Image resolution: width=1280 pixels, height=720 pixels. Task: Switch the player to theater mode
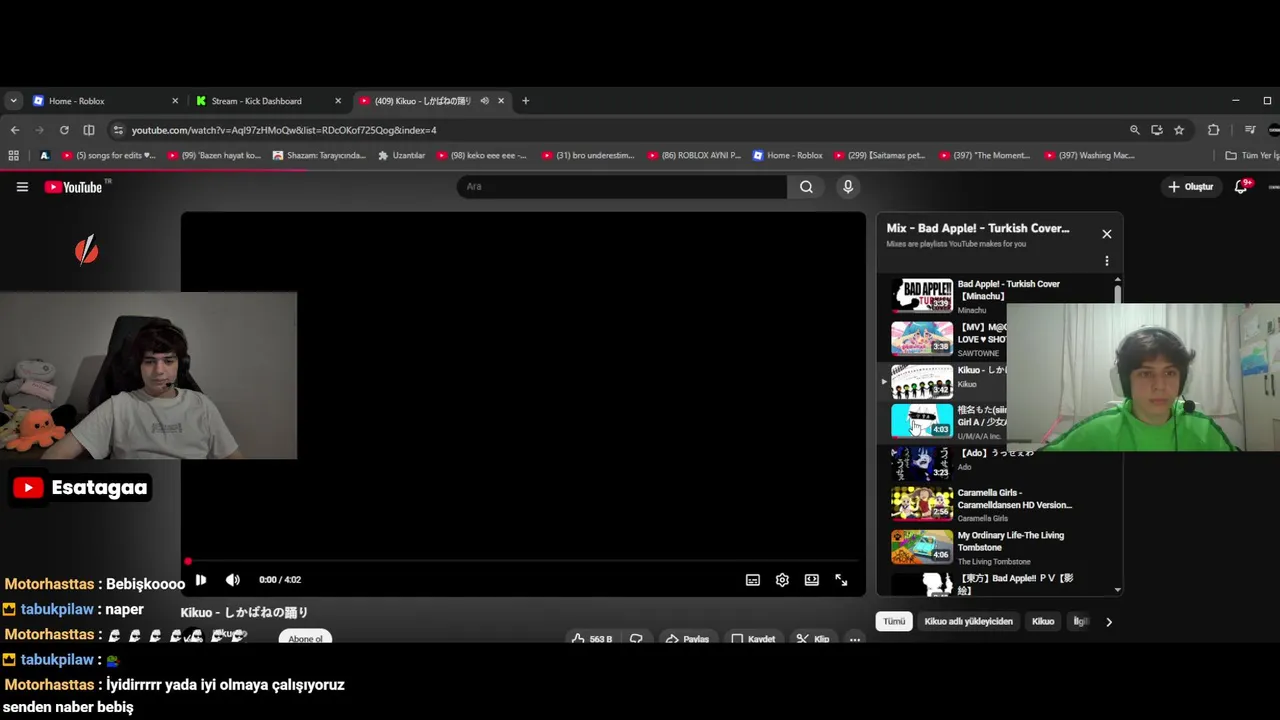click(x=812, y=580)
